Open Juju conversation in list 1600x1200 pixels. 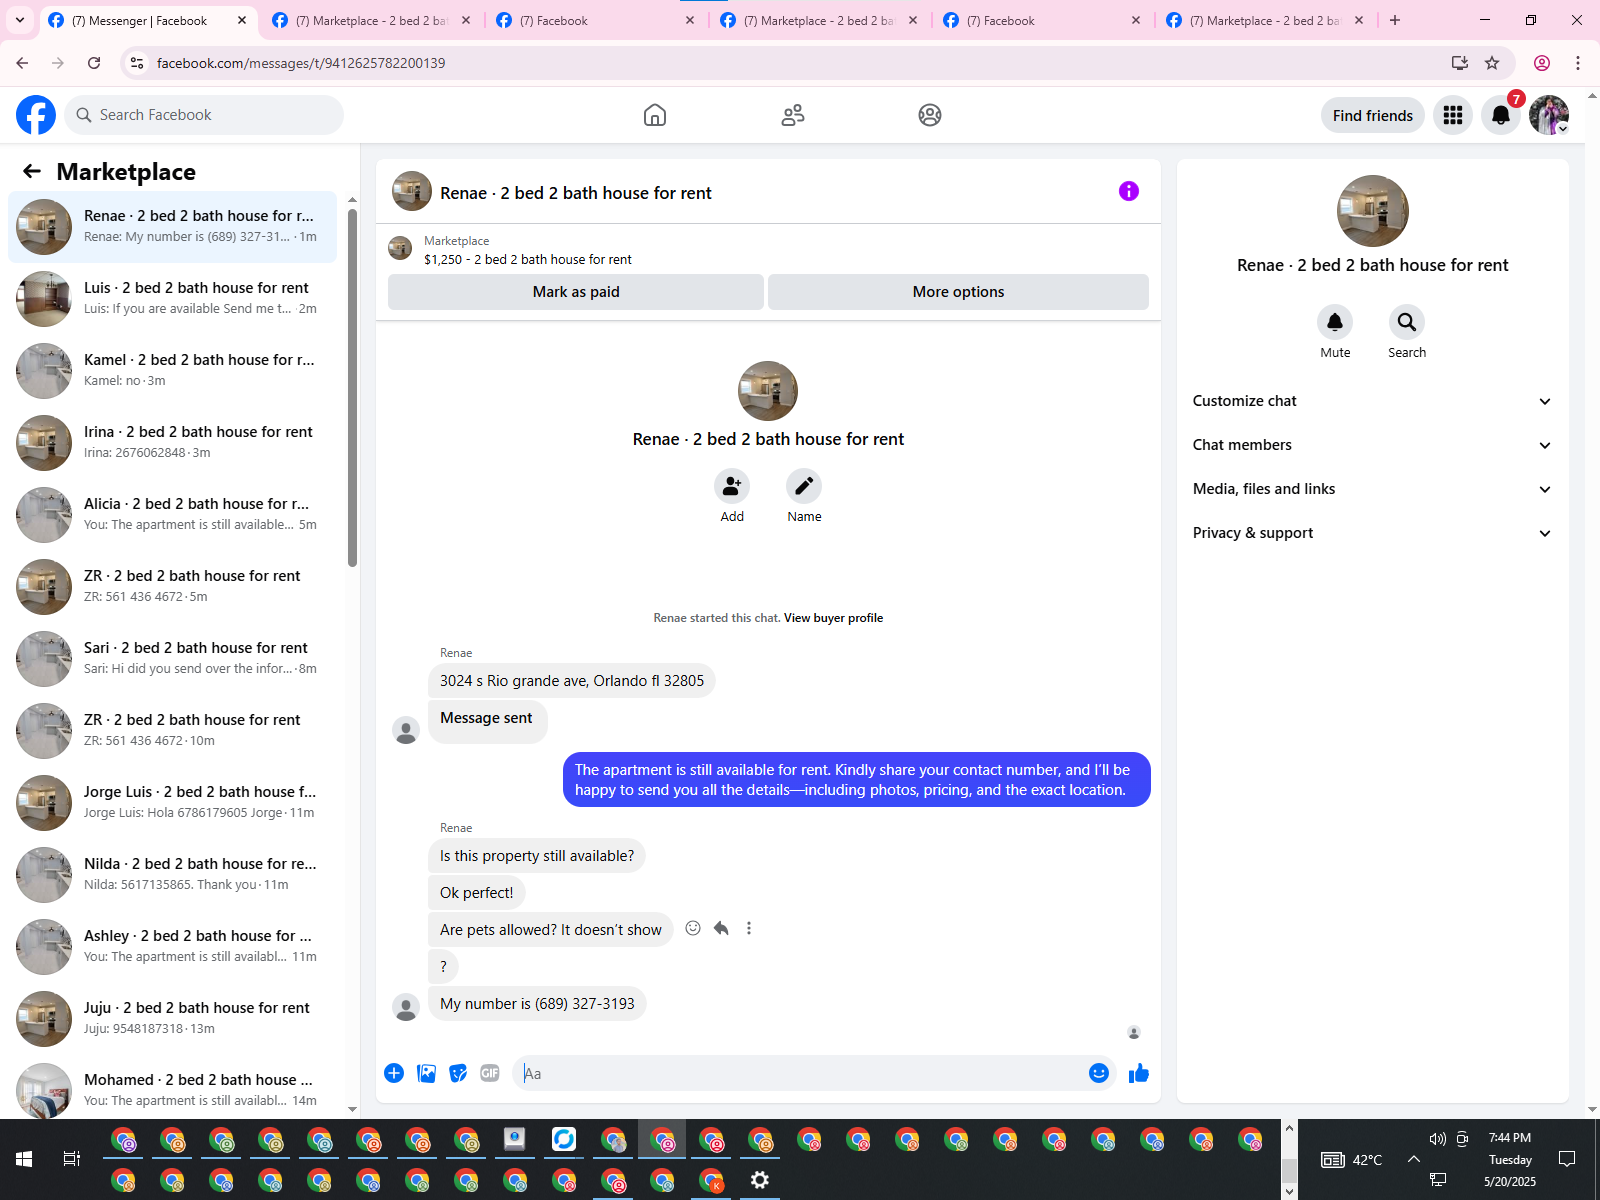(172, 1019)
